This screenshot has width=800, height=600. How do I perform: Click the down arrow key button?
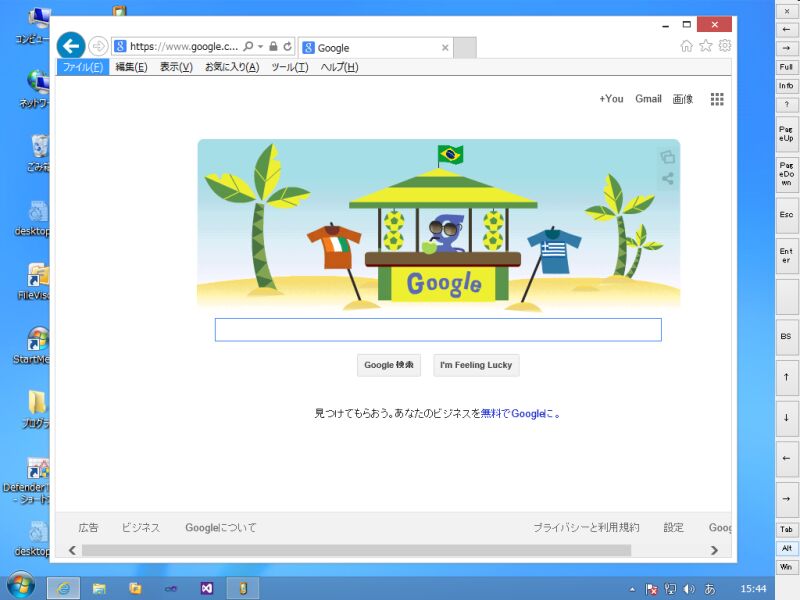tap(786, 418)
